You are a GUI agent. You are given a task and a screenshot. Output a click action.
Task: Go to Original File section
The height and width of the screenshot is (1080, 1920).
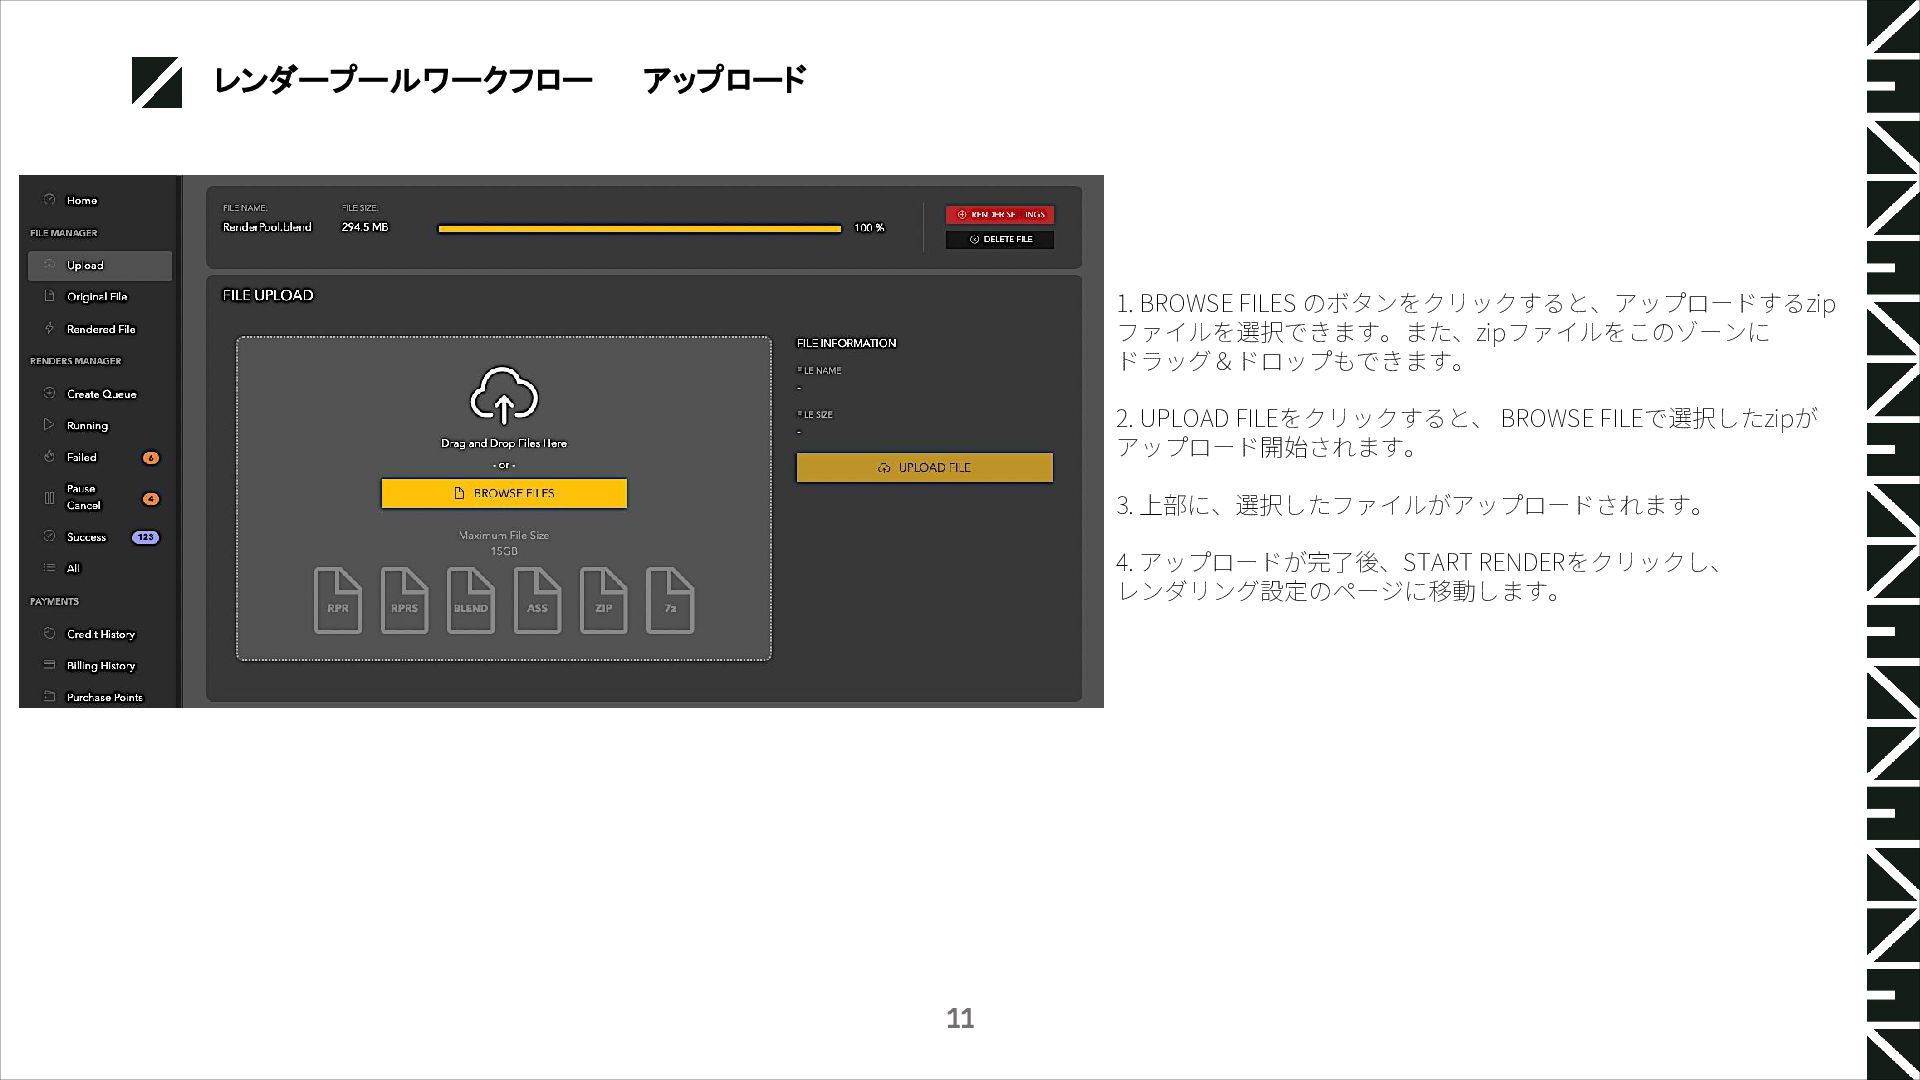coord(96,297)
